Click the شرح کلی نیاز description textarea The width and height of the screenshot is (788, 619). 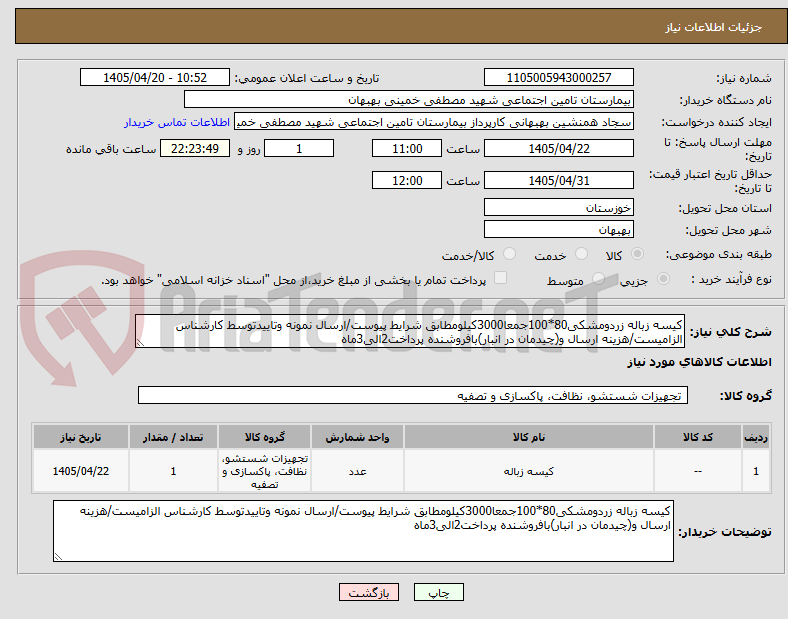(x=410, y=332)
